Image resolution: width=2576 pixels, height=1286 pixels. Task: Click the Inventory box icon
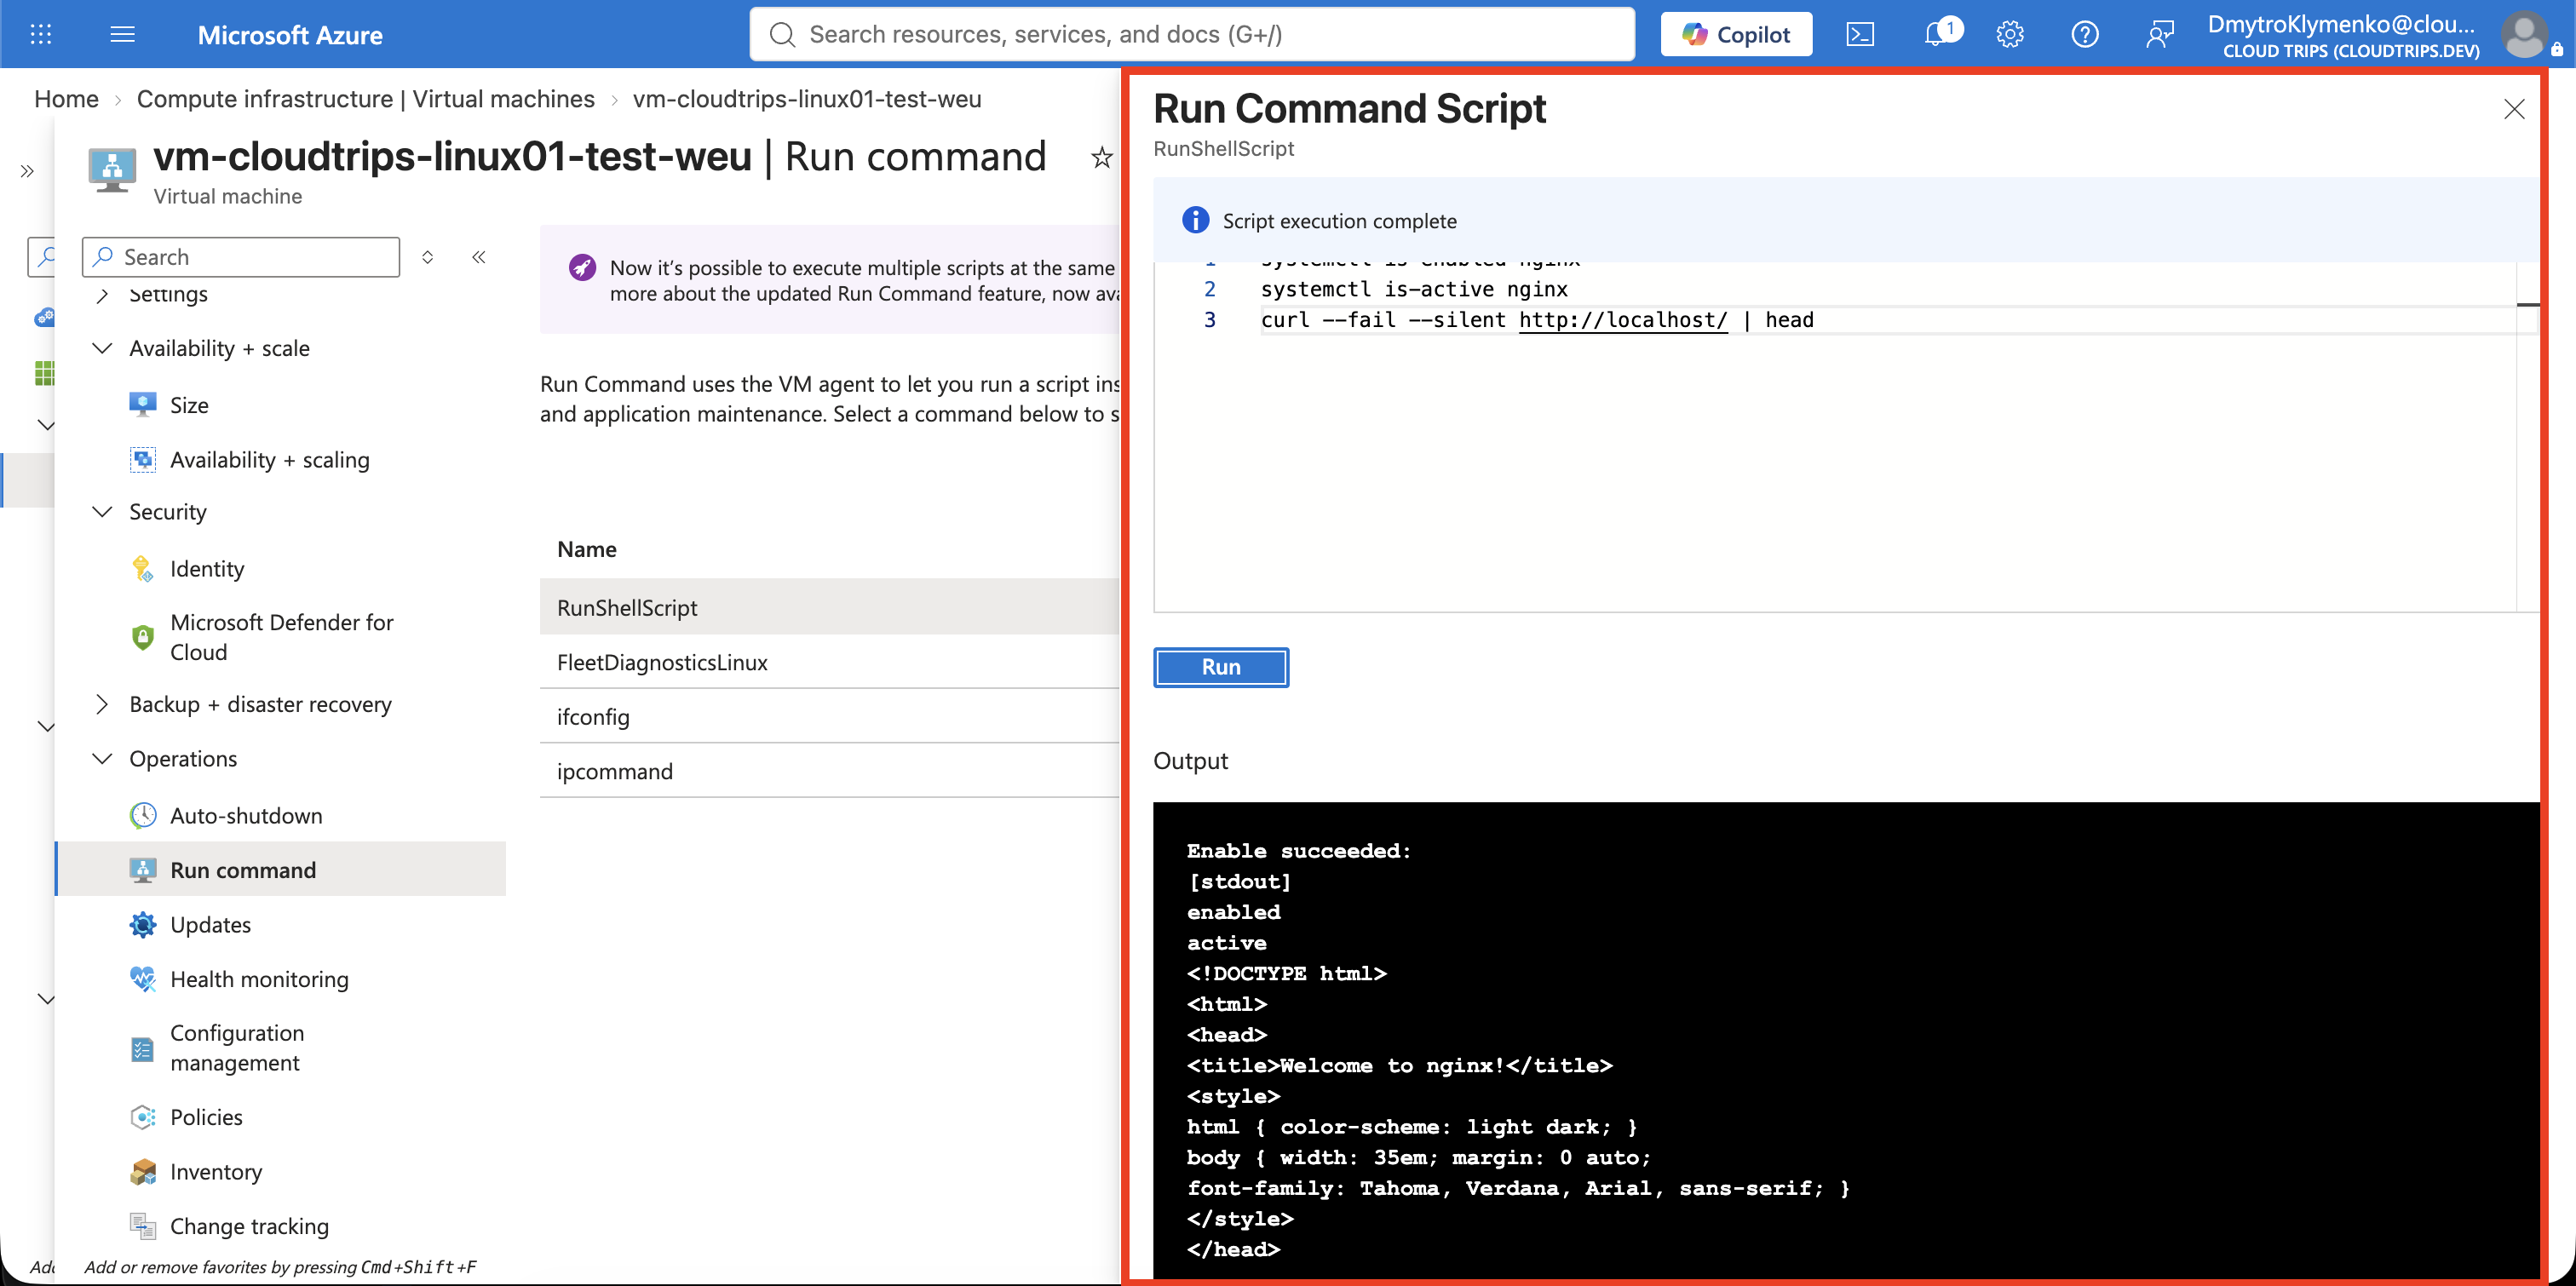click(143, 1172)
